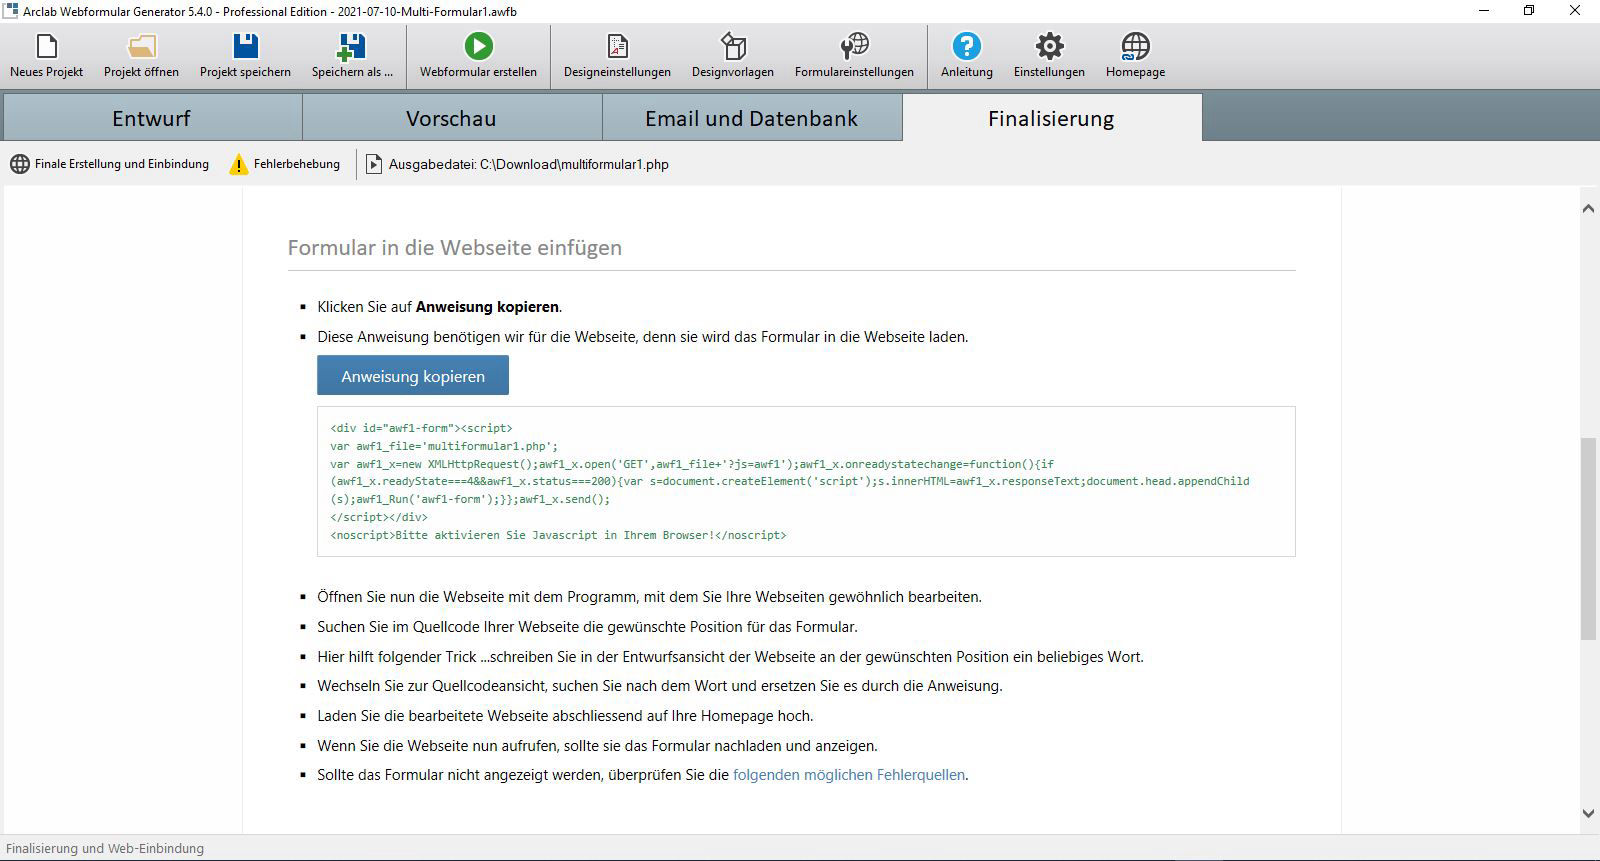Click the scroll down arrow of the scrollbar

[x=1588, y=813]
